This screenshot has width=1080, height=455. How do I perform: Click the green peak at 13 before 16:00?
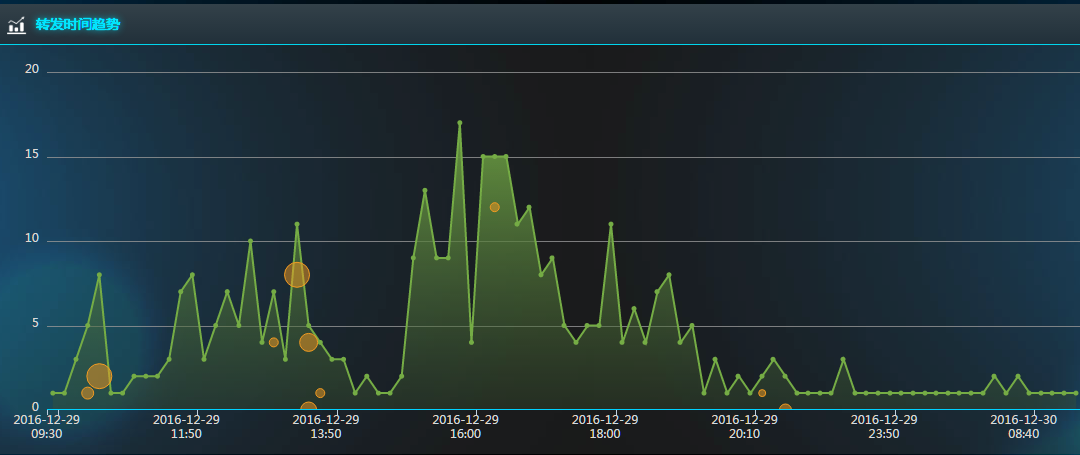pyautogui.click(x=425, y=190)
